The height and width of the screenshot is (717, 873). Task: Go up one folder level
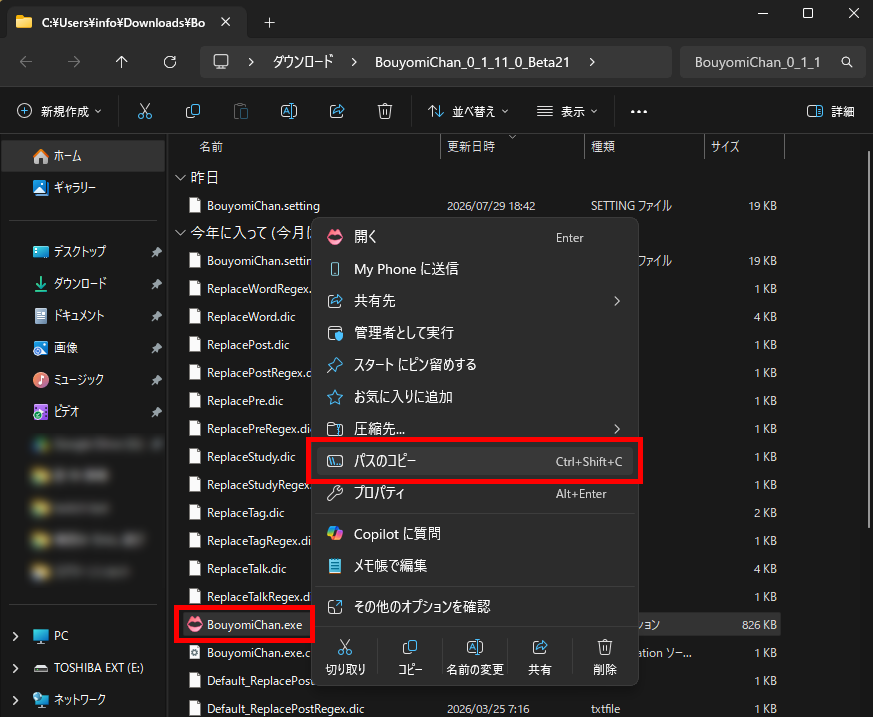coord(121,62)
